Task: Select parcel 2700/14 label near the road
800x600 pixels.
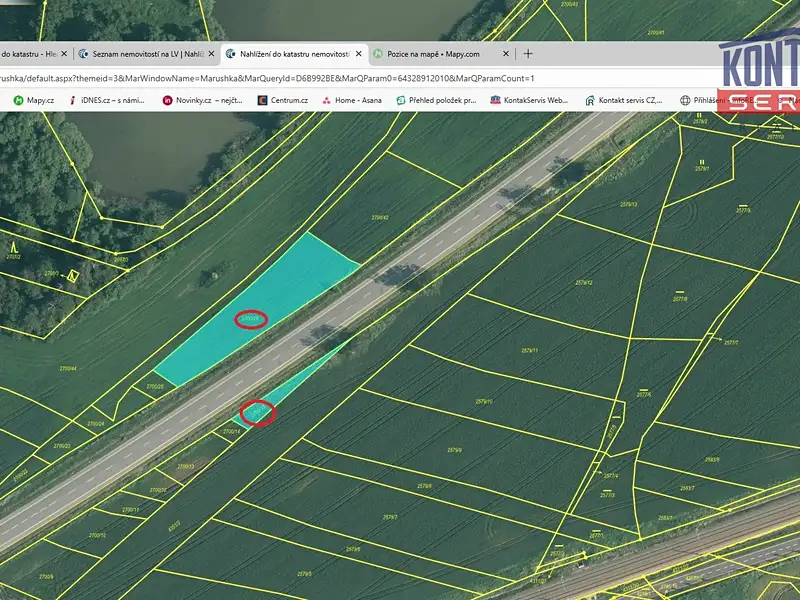Action: [x=232, y=432]
